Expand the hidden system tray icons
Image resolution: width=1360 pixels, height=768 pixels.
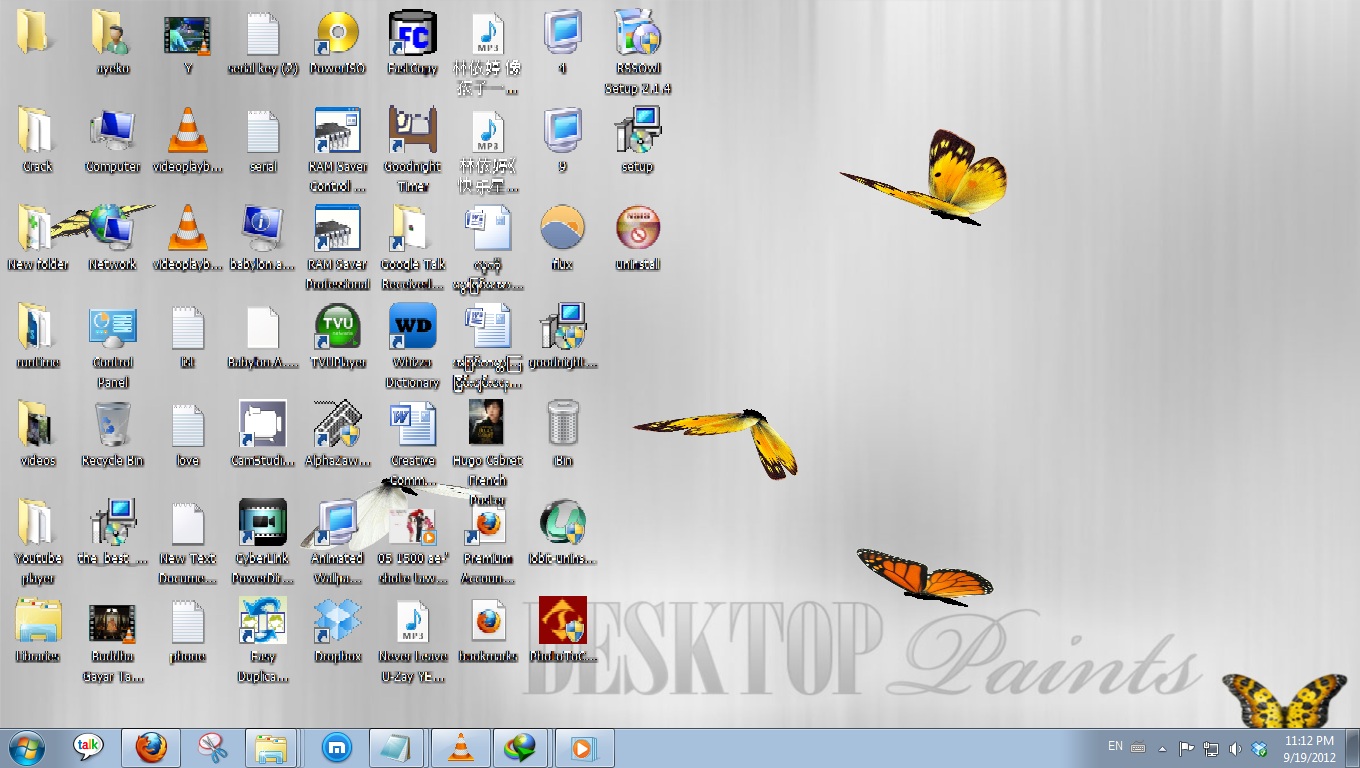point(1162,747)
